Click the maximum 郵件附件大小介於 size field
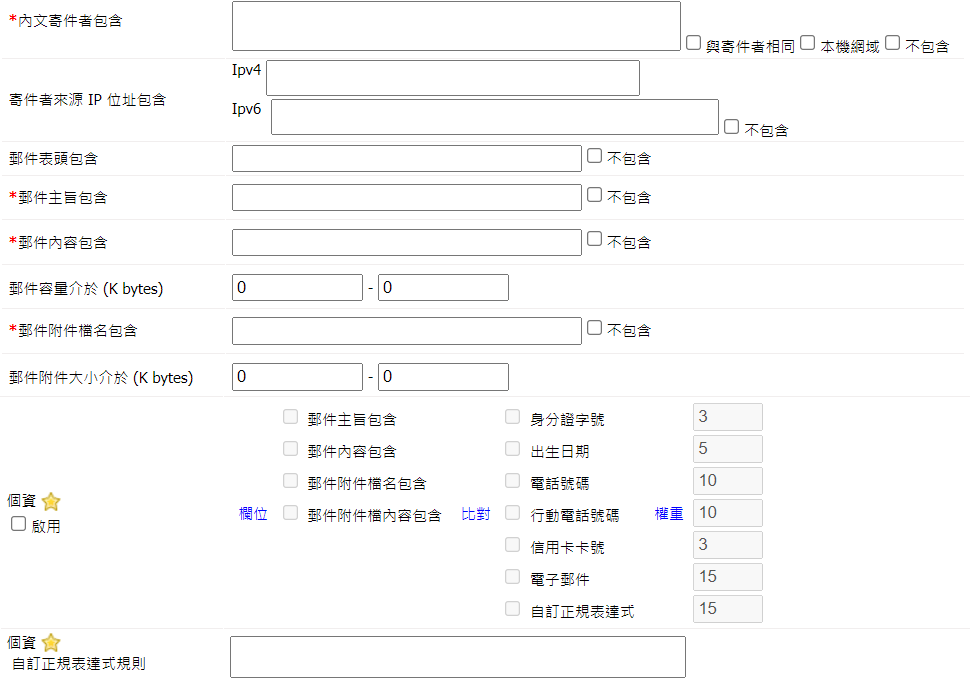Viewport: 976px width, 685px height. click(443, 377)
